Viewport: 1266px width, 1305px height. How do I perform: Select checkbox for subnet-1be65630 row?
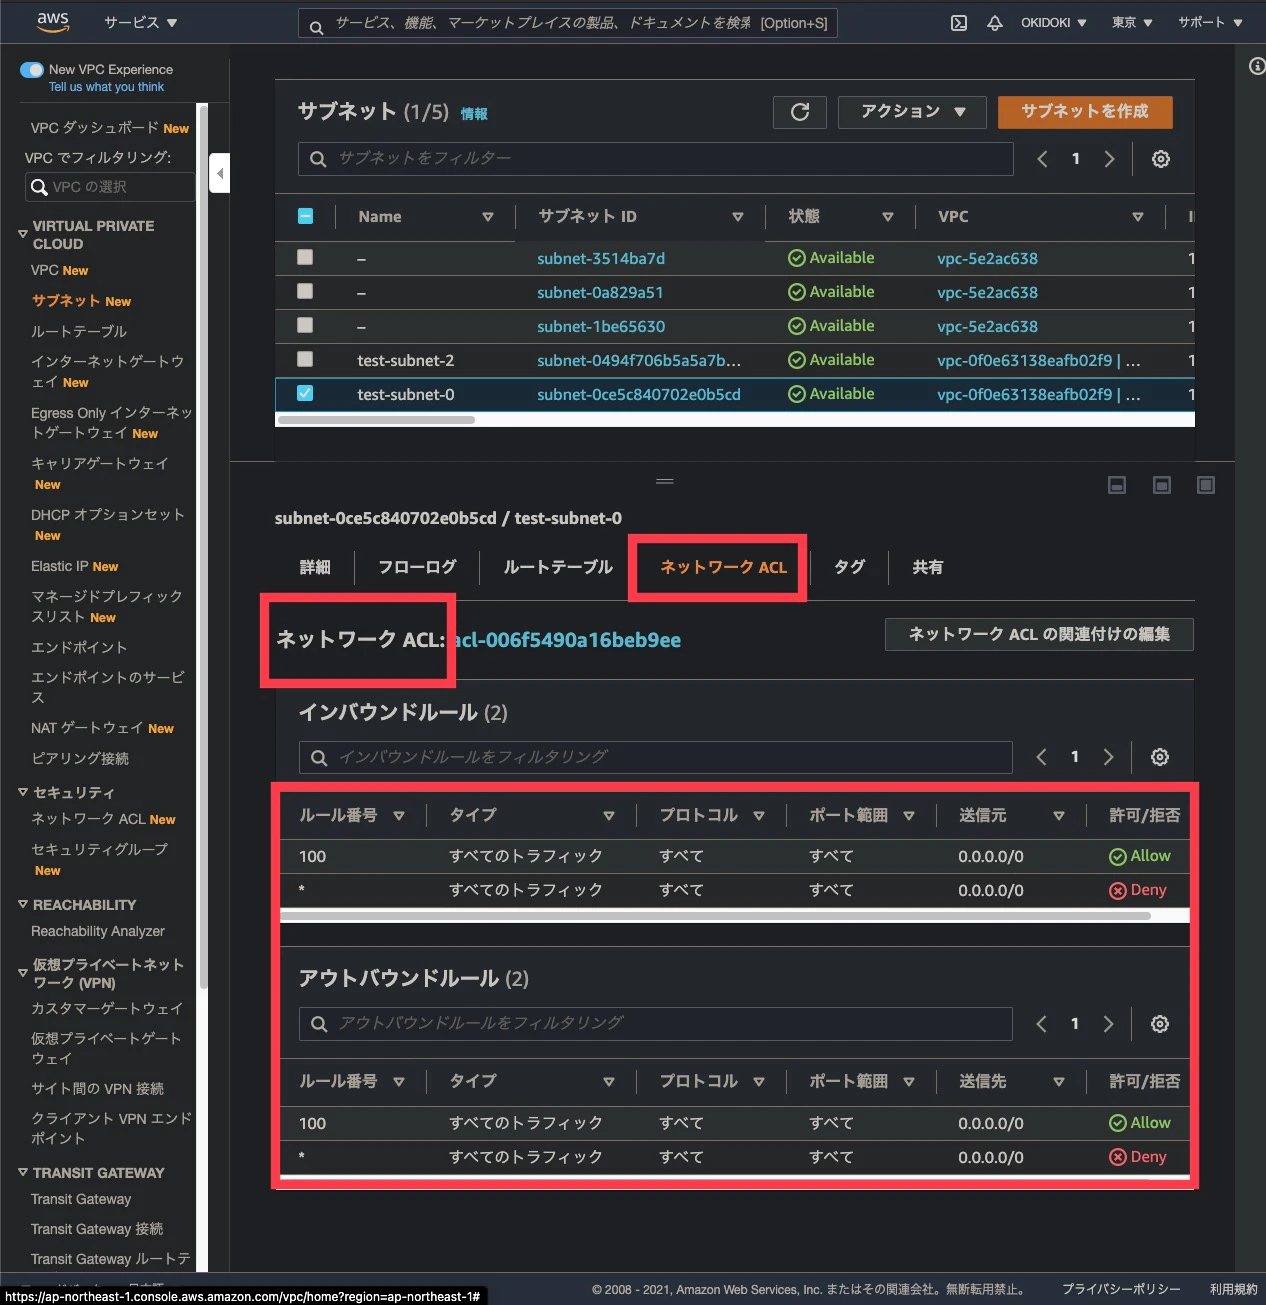click(305, 325)
